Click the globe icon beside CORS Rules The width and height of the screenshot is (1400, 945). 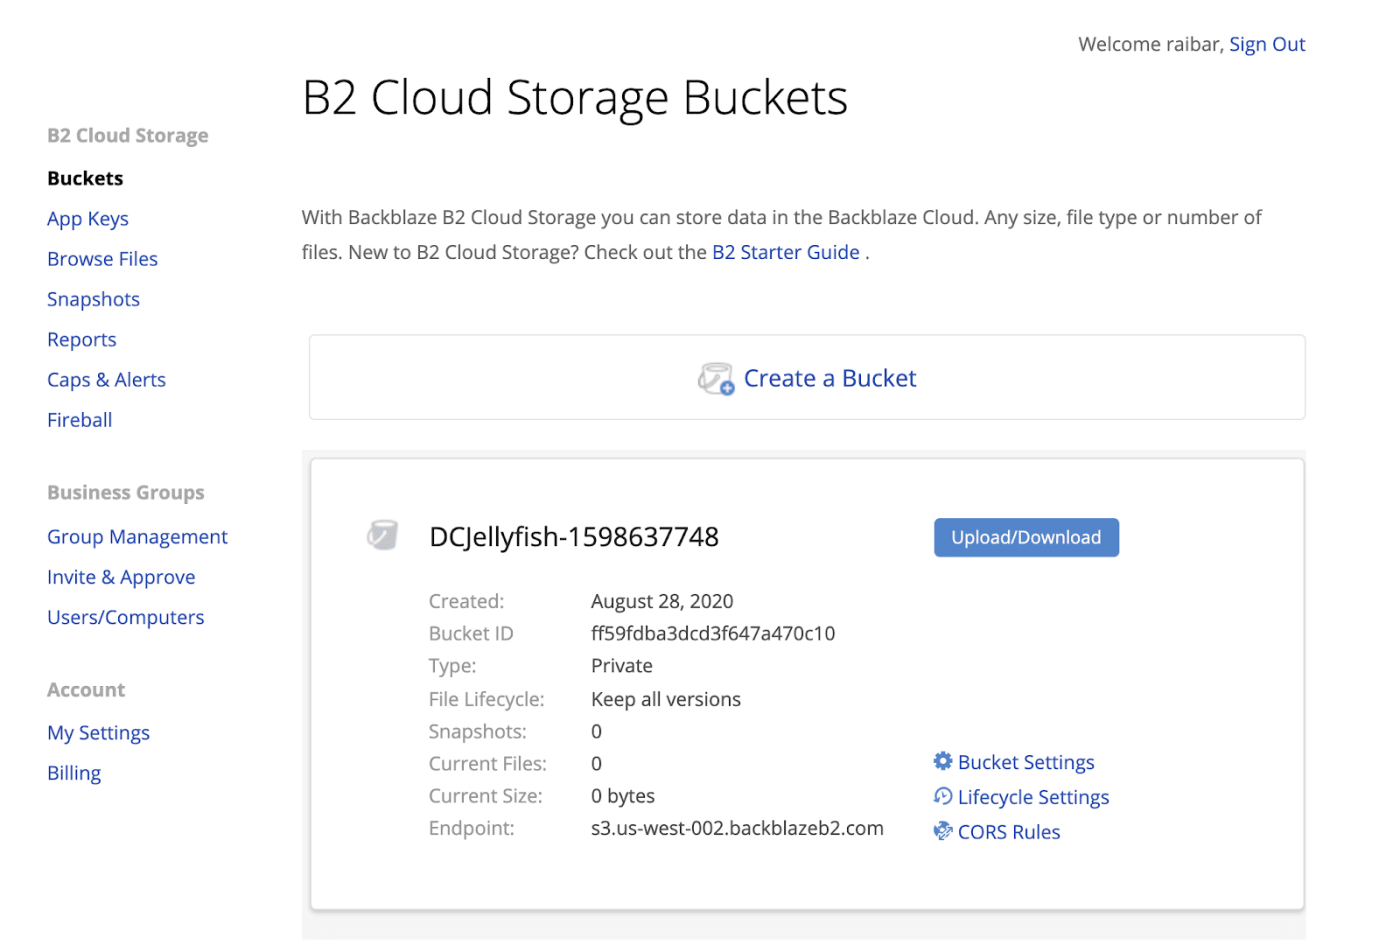941,831
